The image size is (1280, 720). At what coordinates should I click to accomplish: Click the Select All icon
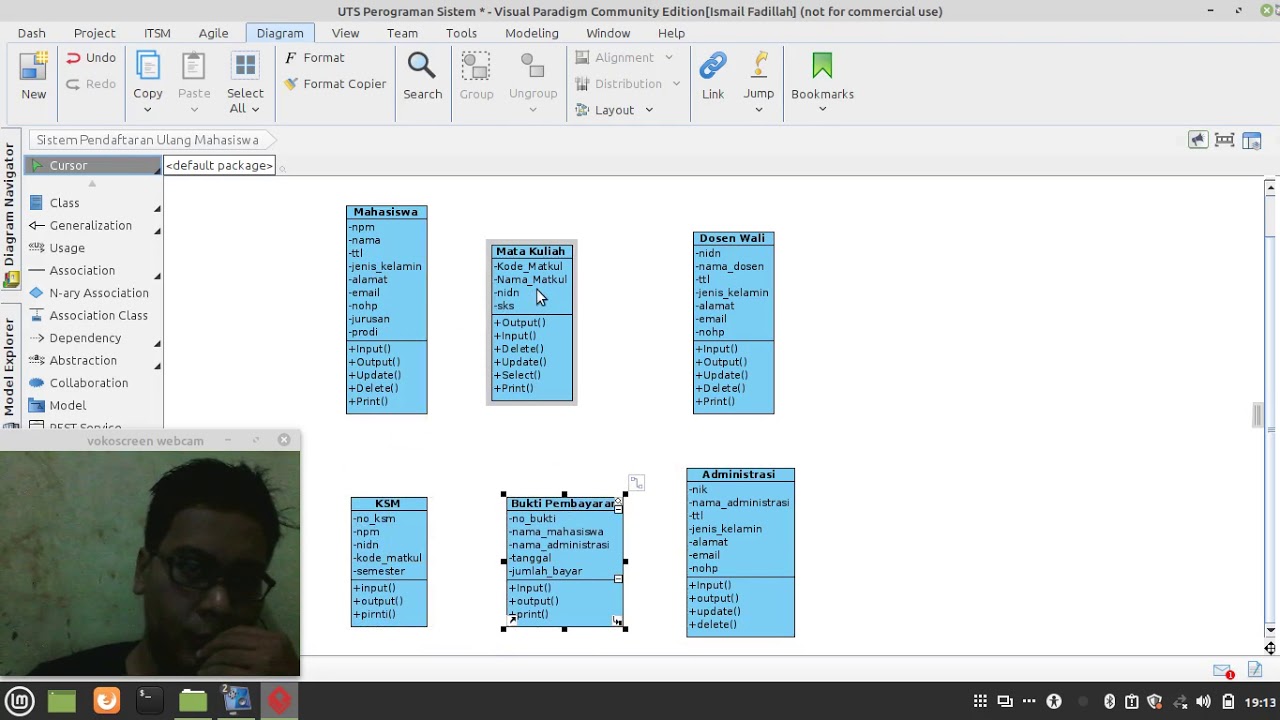(x=245, y=67)
